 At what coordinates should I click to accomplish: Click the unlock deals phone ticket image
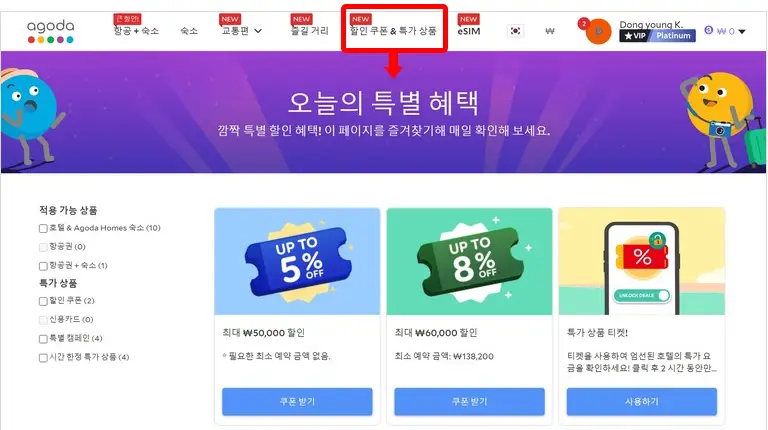(x=642, y=262)
